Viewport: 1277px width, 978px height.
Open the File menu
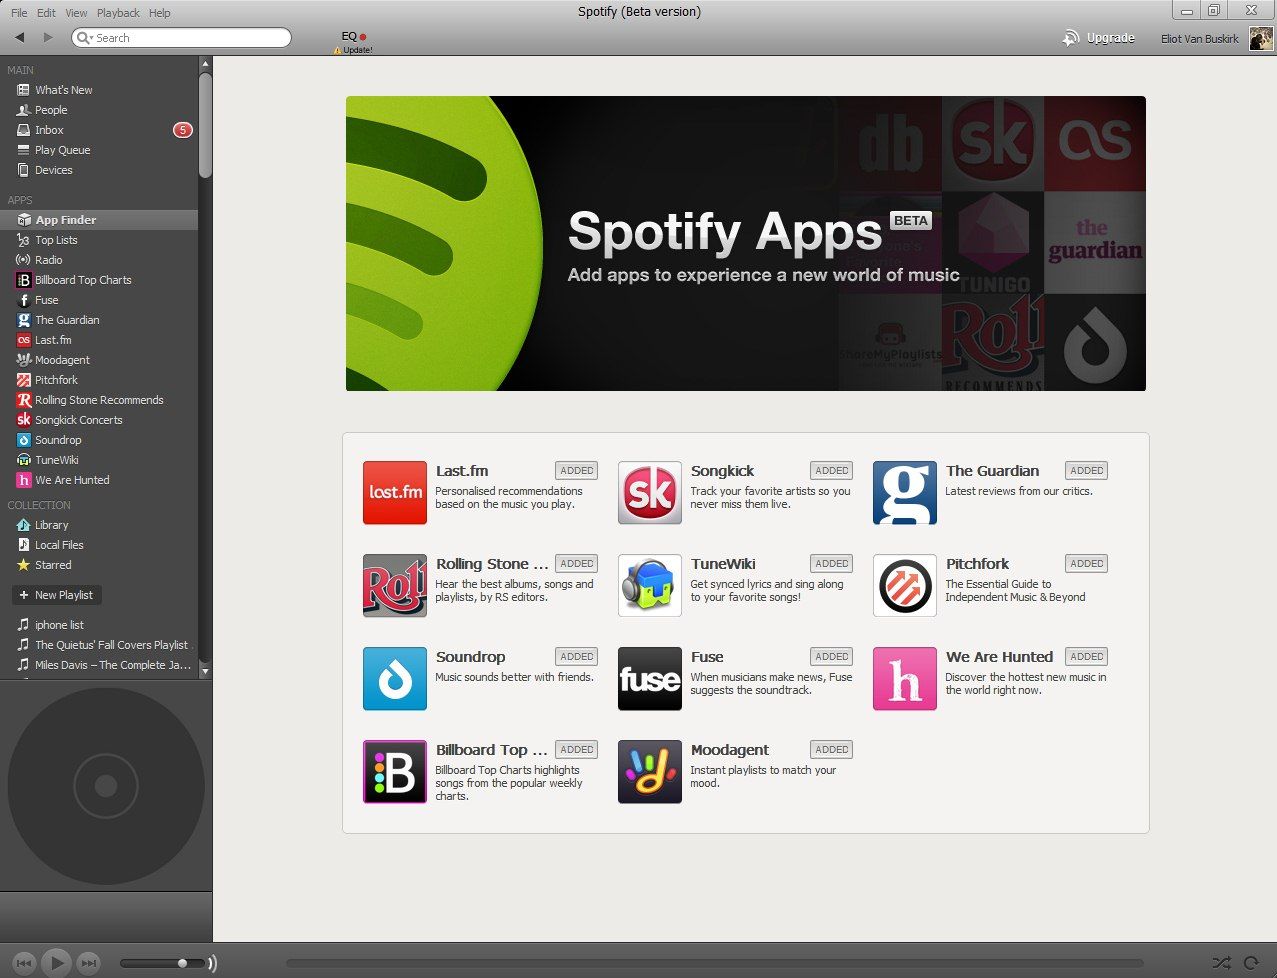click(19, 13)
